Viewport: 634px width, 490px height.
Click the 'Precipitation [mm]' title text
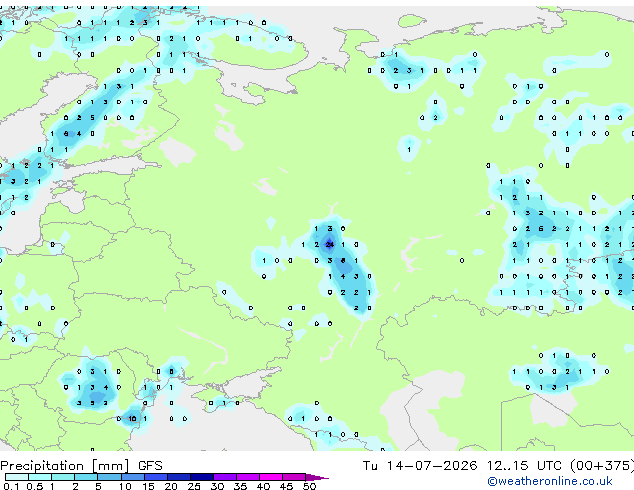[x=65, y=466]
